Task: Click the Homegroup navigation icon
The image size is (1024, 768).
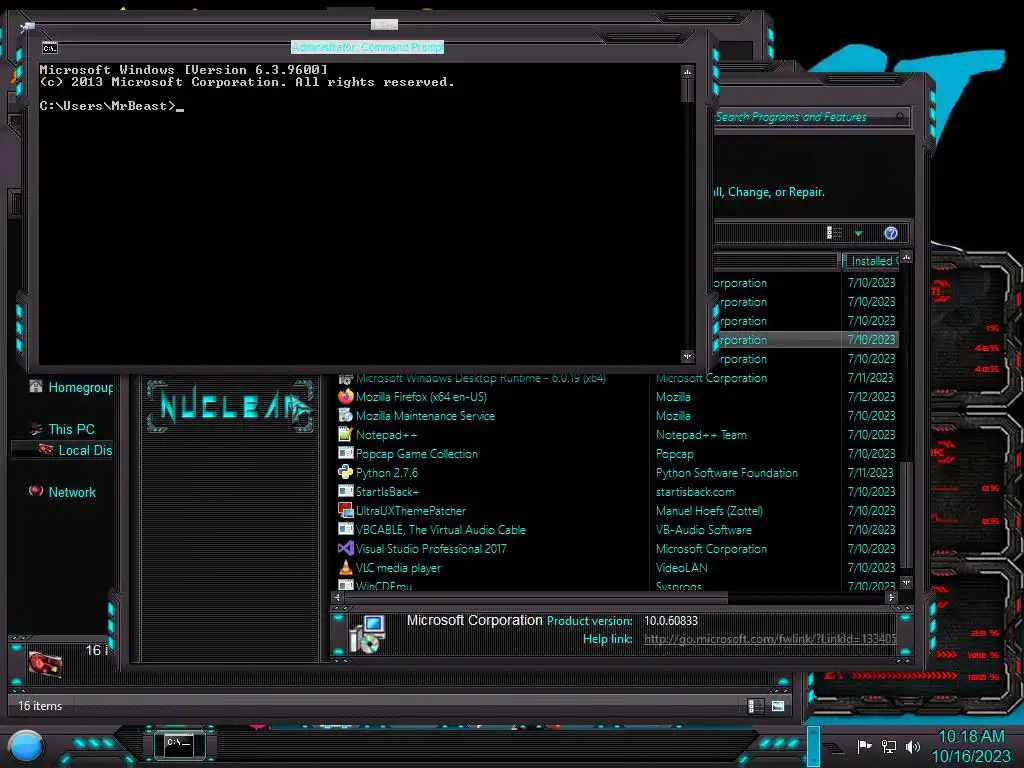Action: [x=36, y=387]
